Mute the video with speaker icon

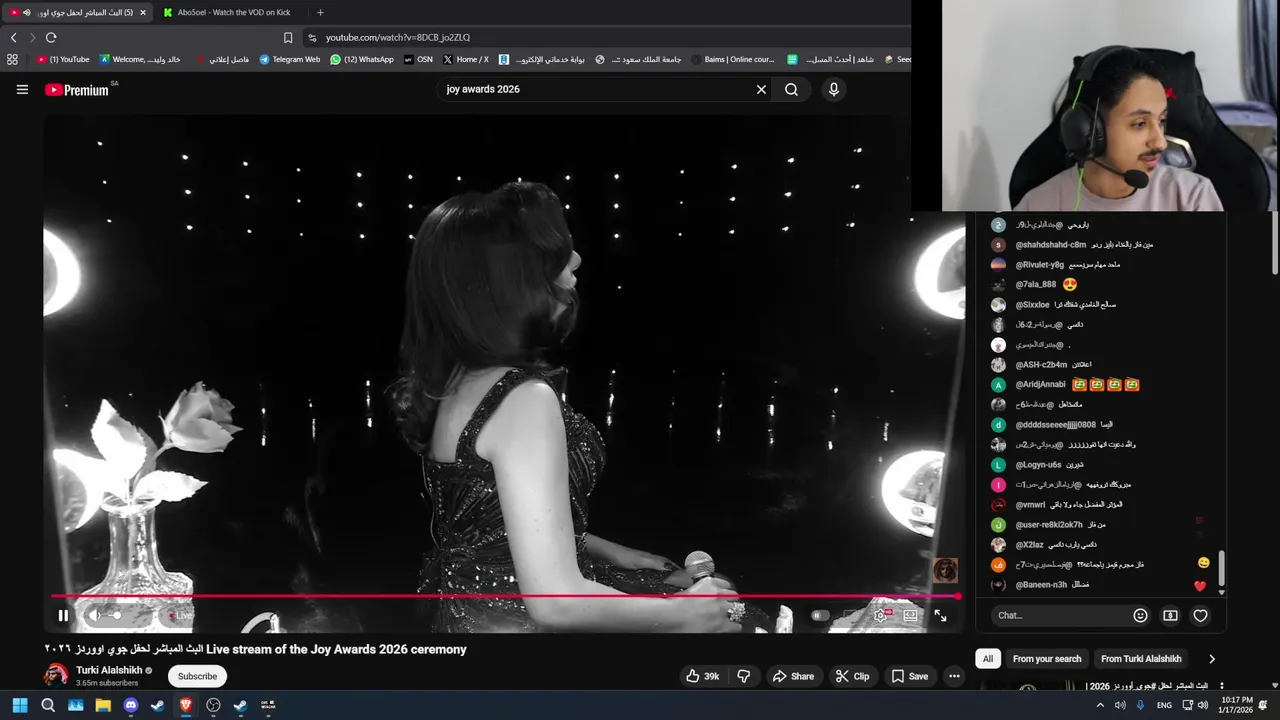coord(95,615)
